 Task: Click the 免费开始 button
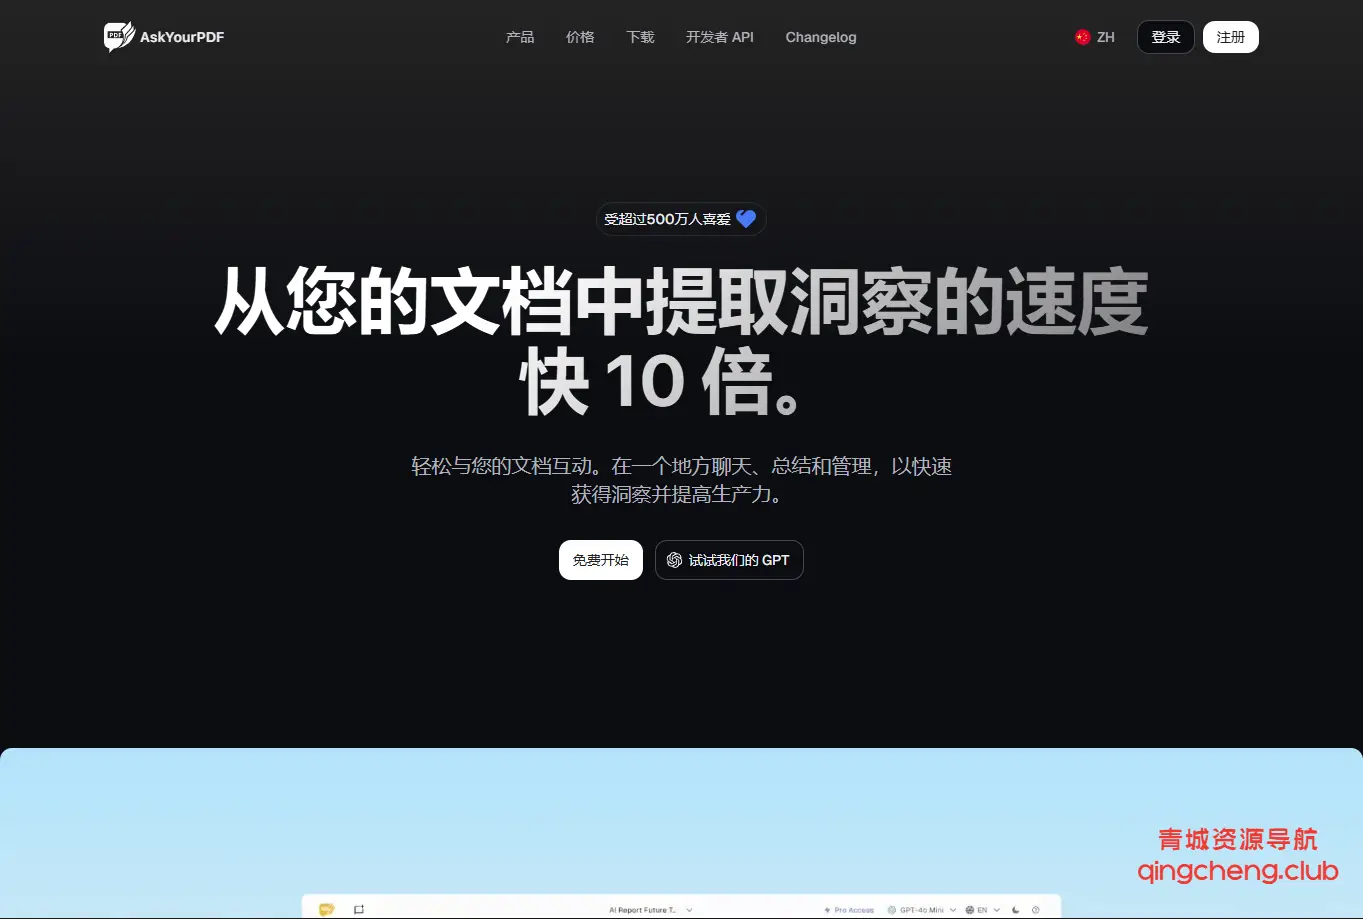600,560
